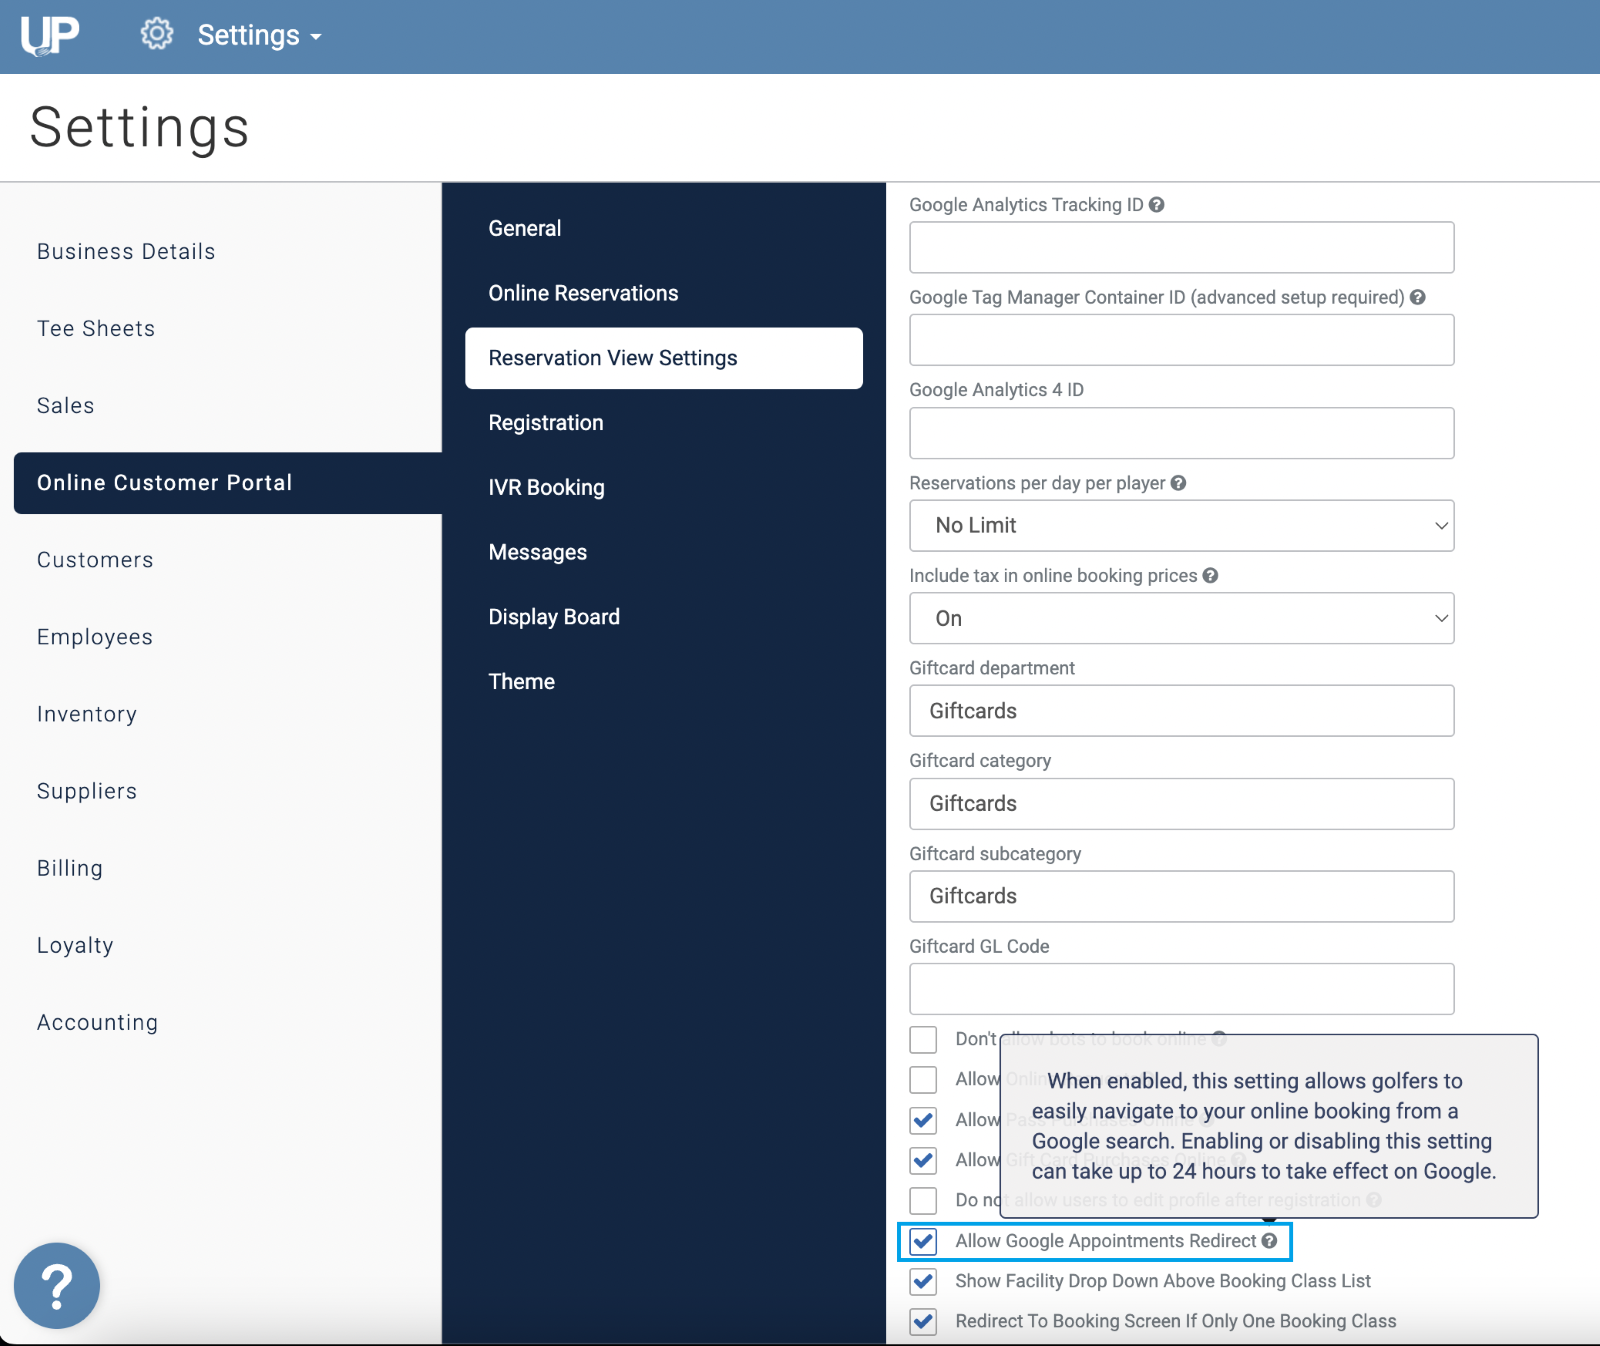Switch to Messages submenu

pos(538,552)
